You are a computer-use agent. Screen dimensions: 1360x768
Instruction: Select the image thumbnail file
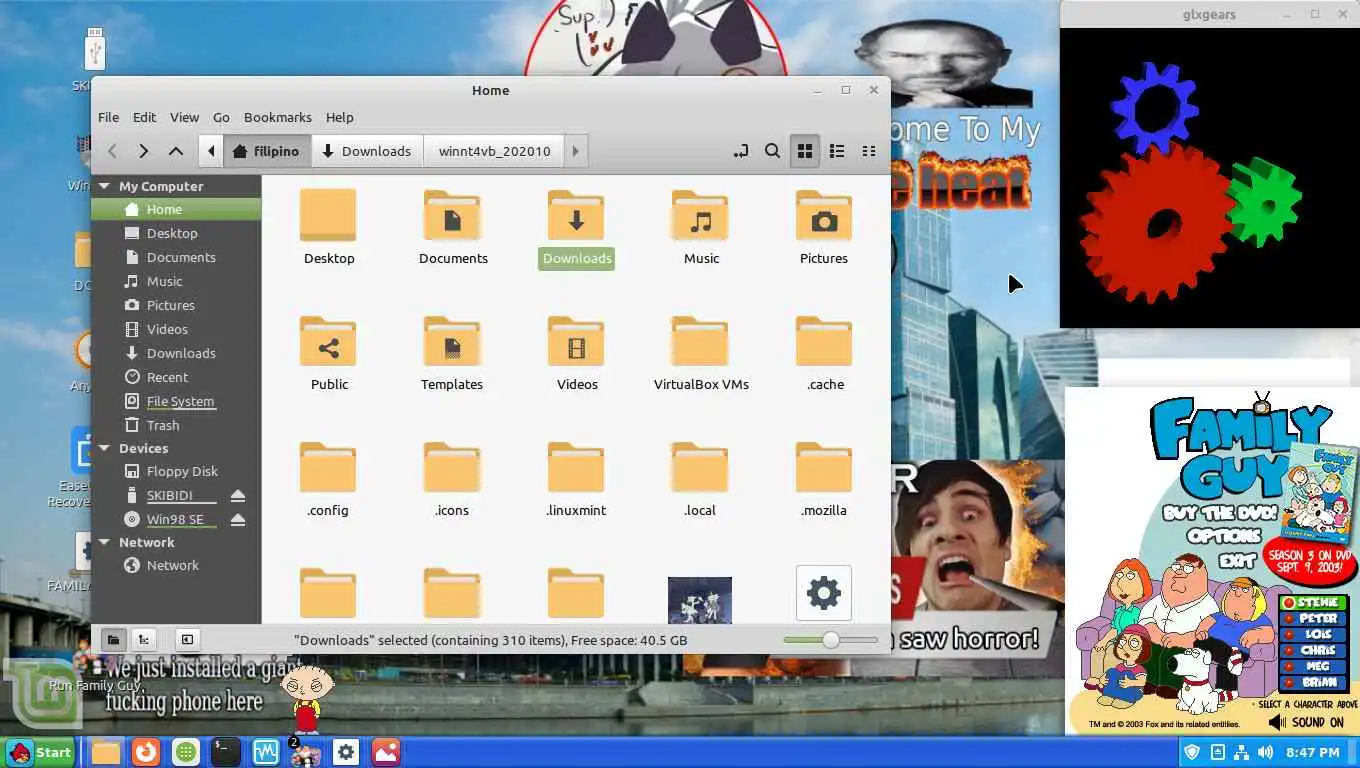click(x=700, y=600)
